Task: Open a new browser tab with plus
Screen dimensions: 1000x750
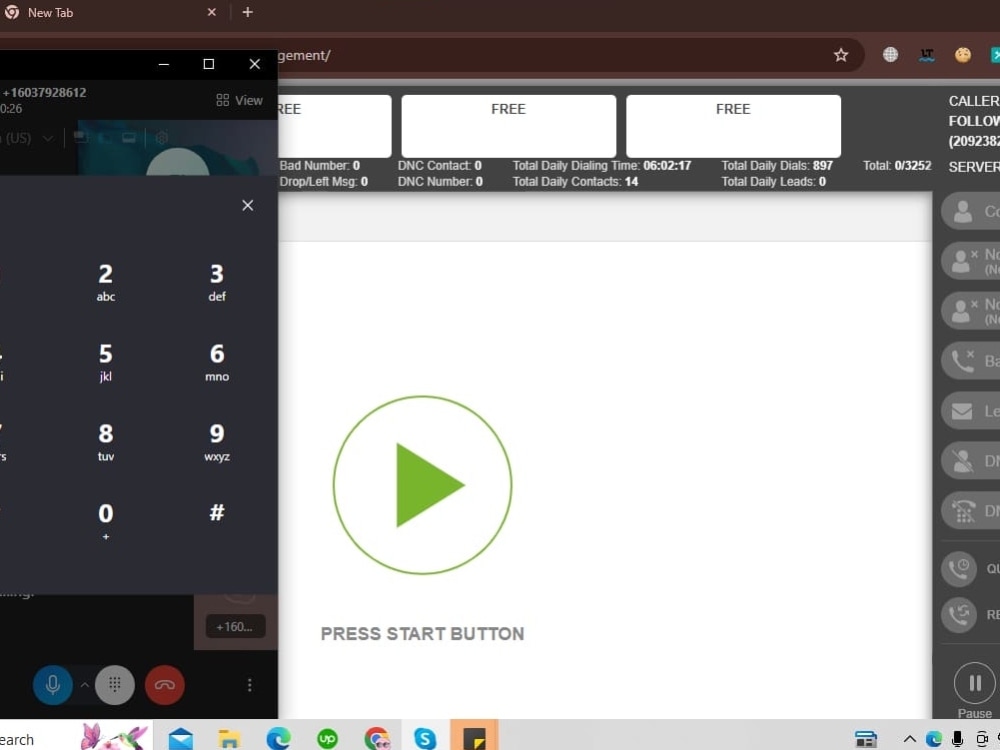Action: pyautogui.click(x=247, y=12)
